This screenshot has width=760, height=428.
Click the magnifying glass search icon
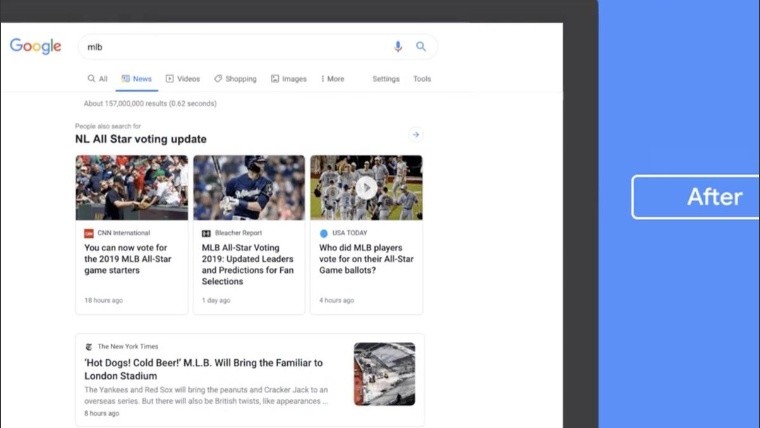[421, 47]
